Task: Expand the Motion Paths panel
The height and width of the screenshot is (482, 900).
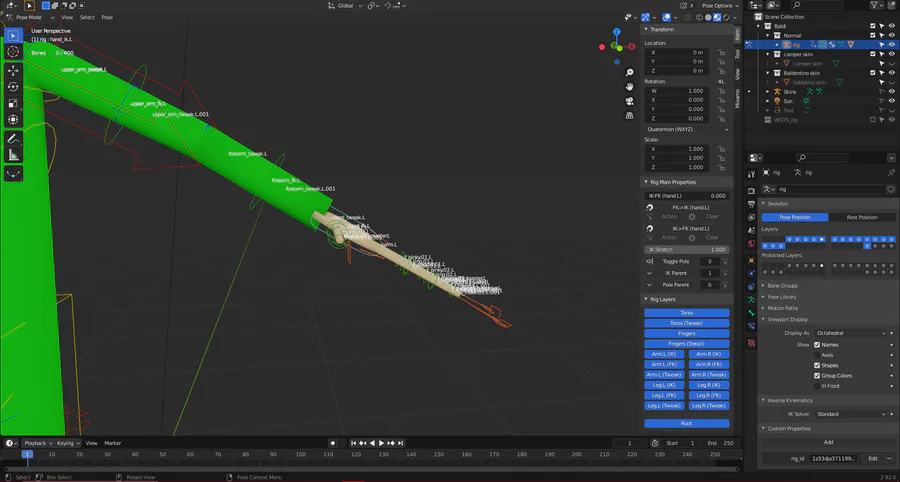Action: [782, 308]
